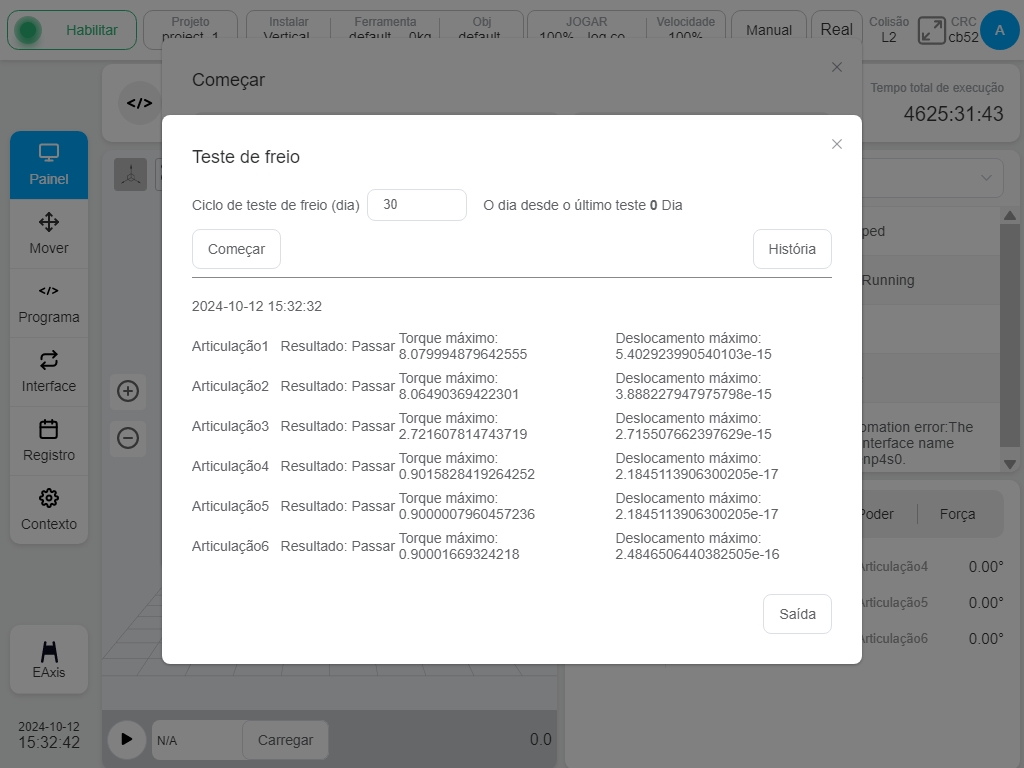Open the user avatar A menu
This screenshot has height=768, width=1024.
tap(999, 30)
